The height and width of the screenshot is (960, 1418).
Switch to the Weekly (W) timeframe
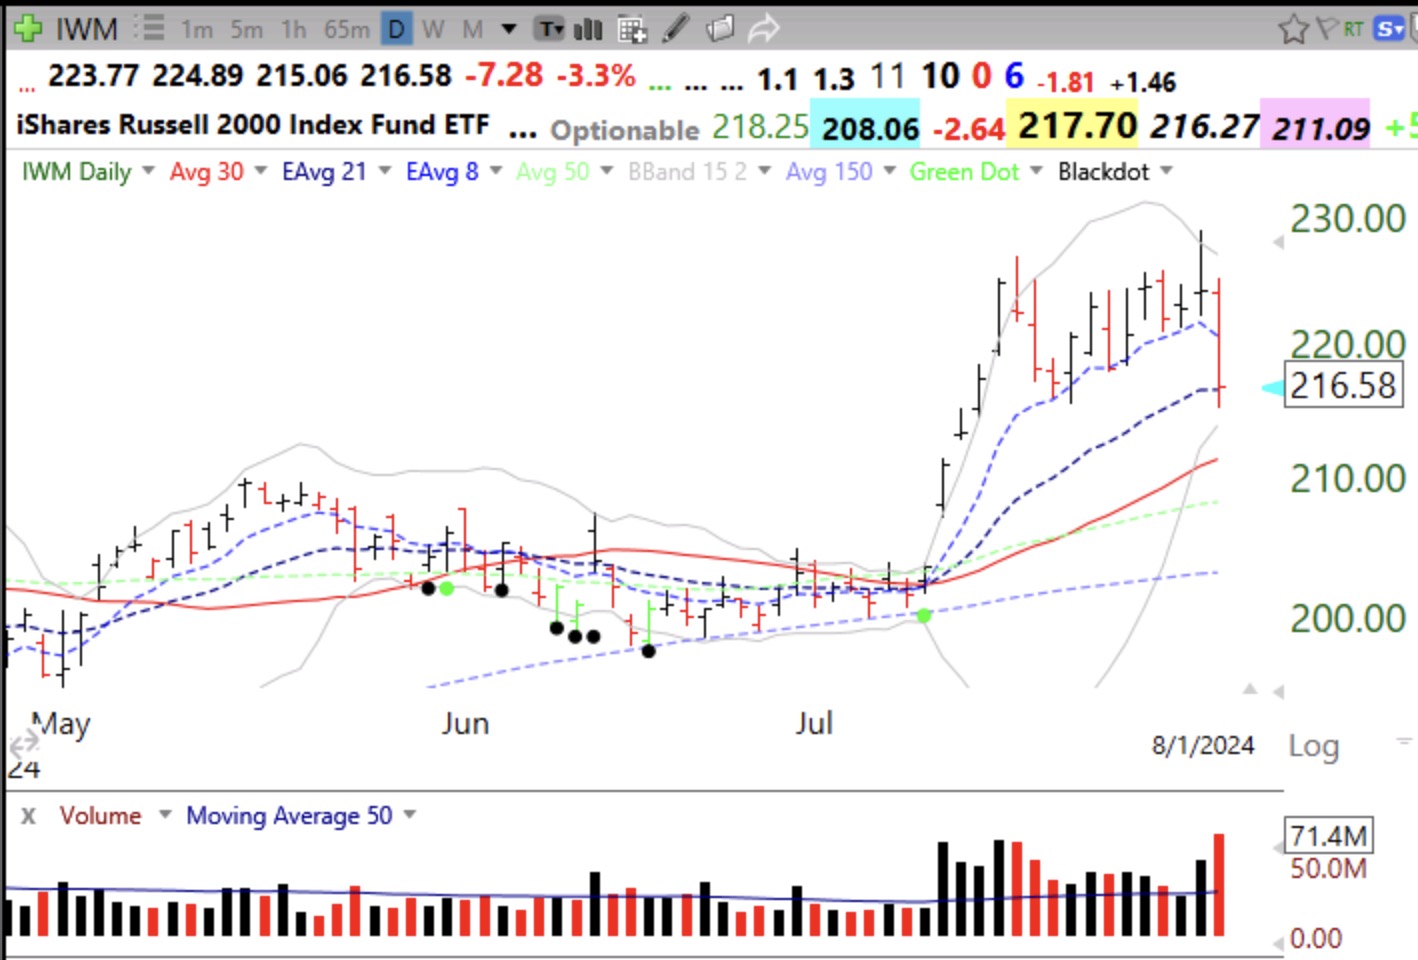(433, 29)
